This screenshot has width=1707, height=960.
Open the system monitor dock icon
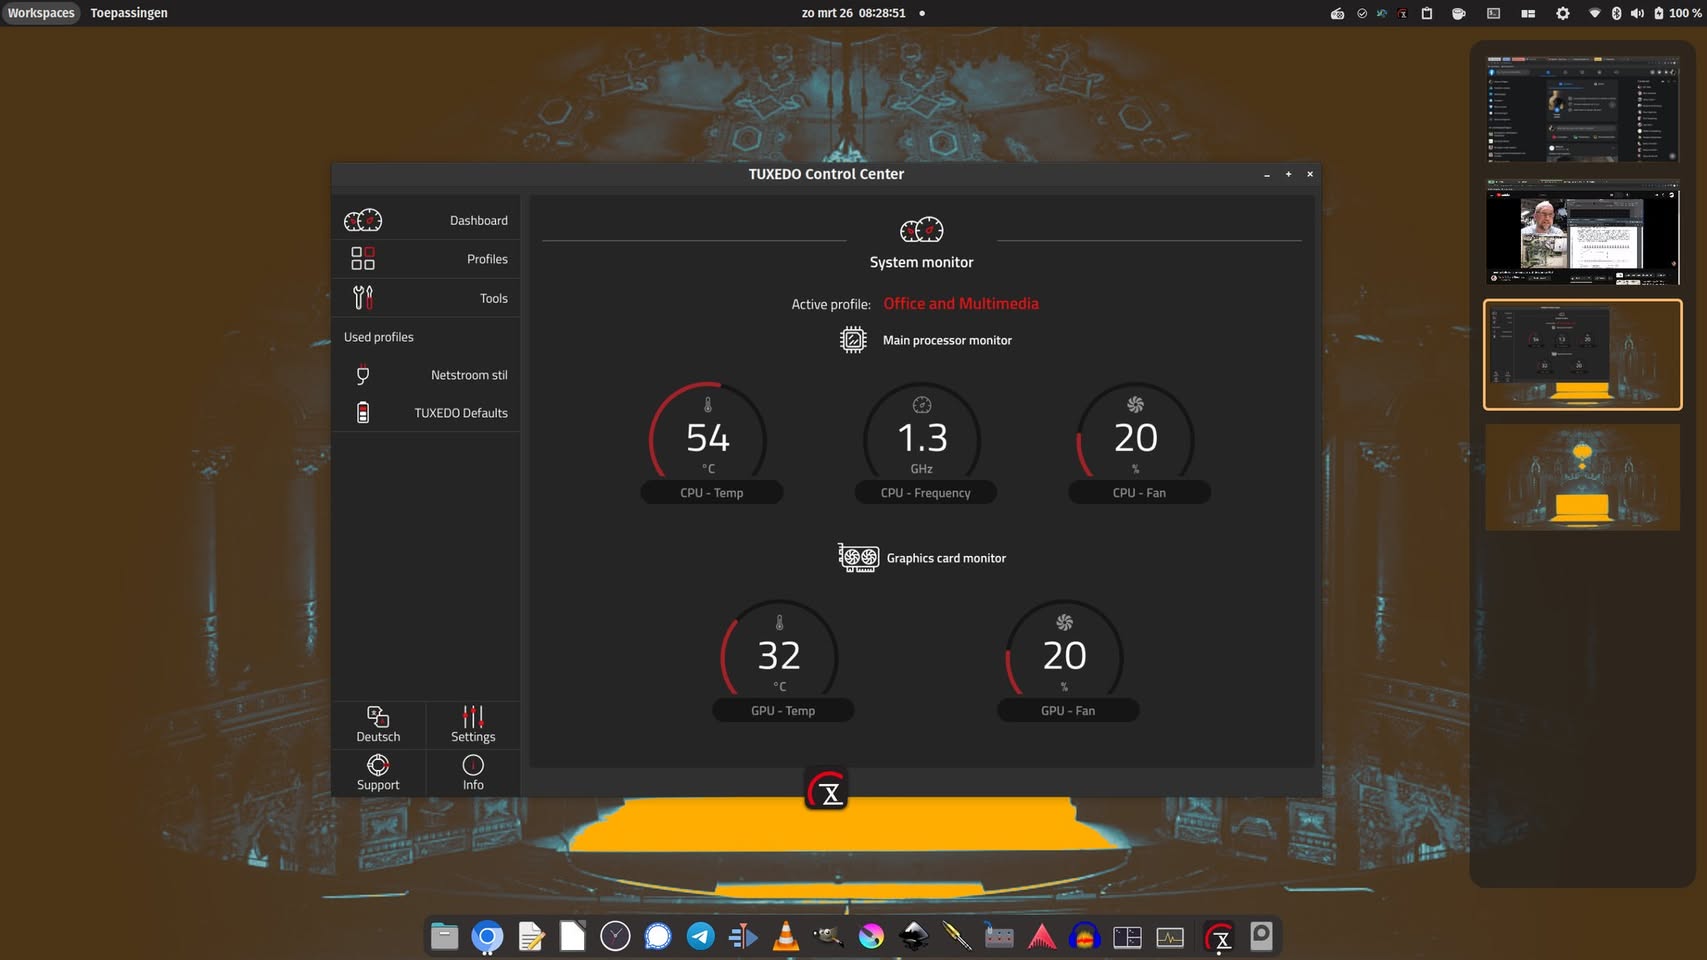coord(1170,936)
